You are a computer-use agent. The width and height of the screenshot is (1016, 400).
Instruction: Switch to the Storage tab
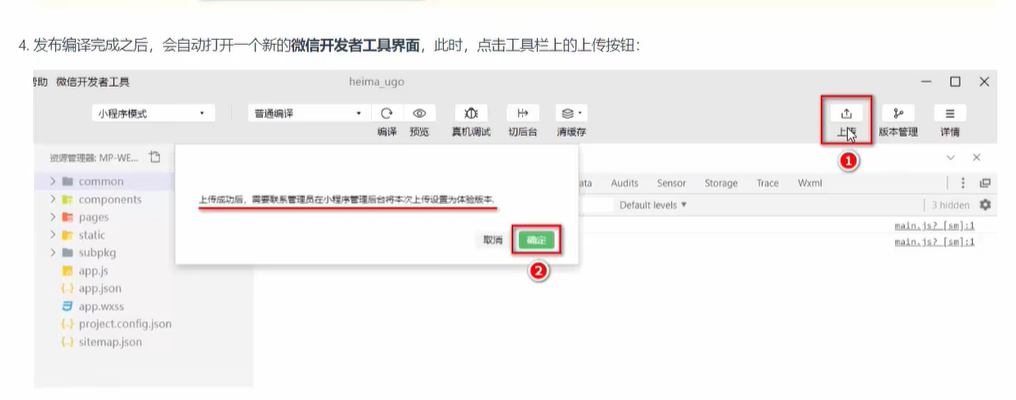pyautogui.click(x=721, y=183)
